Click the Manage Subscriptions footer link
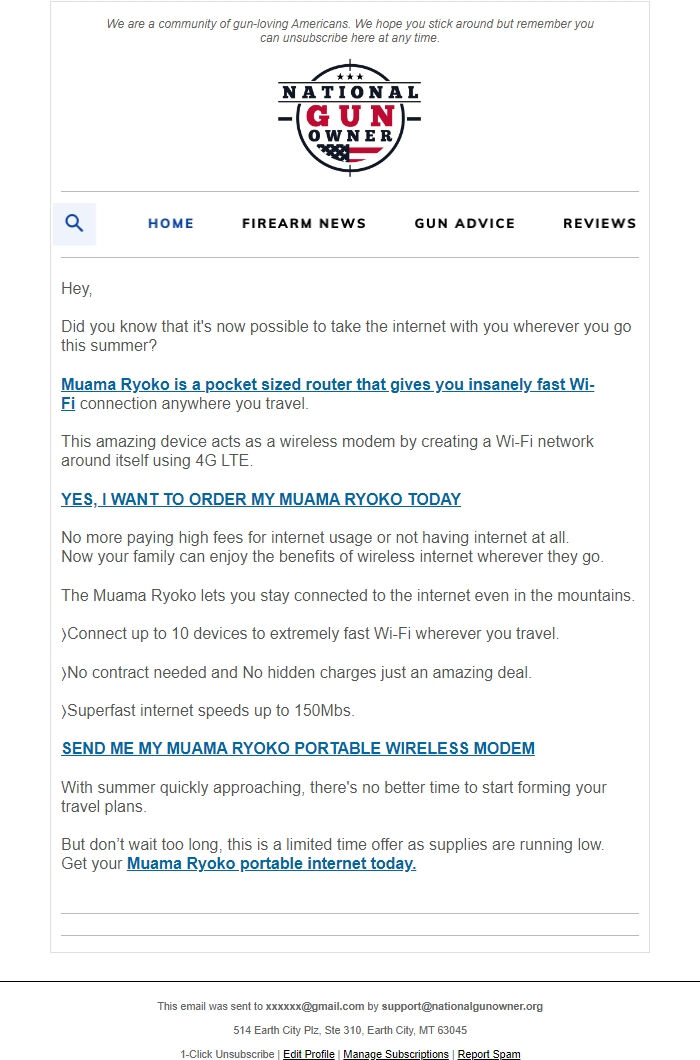Viewport: 700px width, 1060px height. click(396, 1054)
